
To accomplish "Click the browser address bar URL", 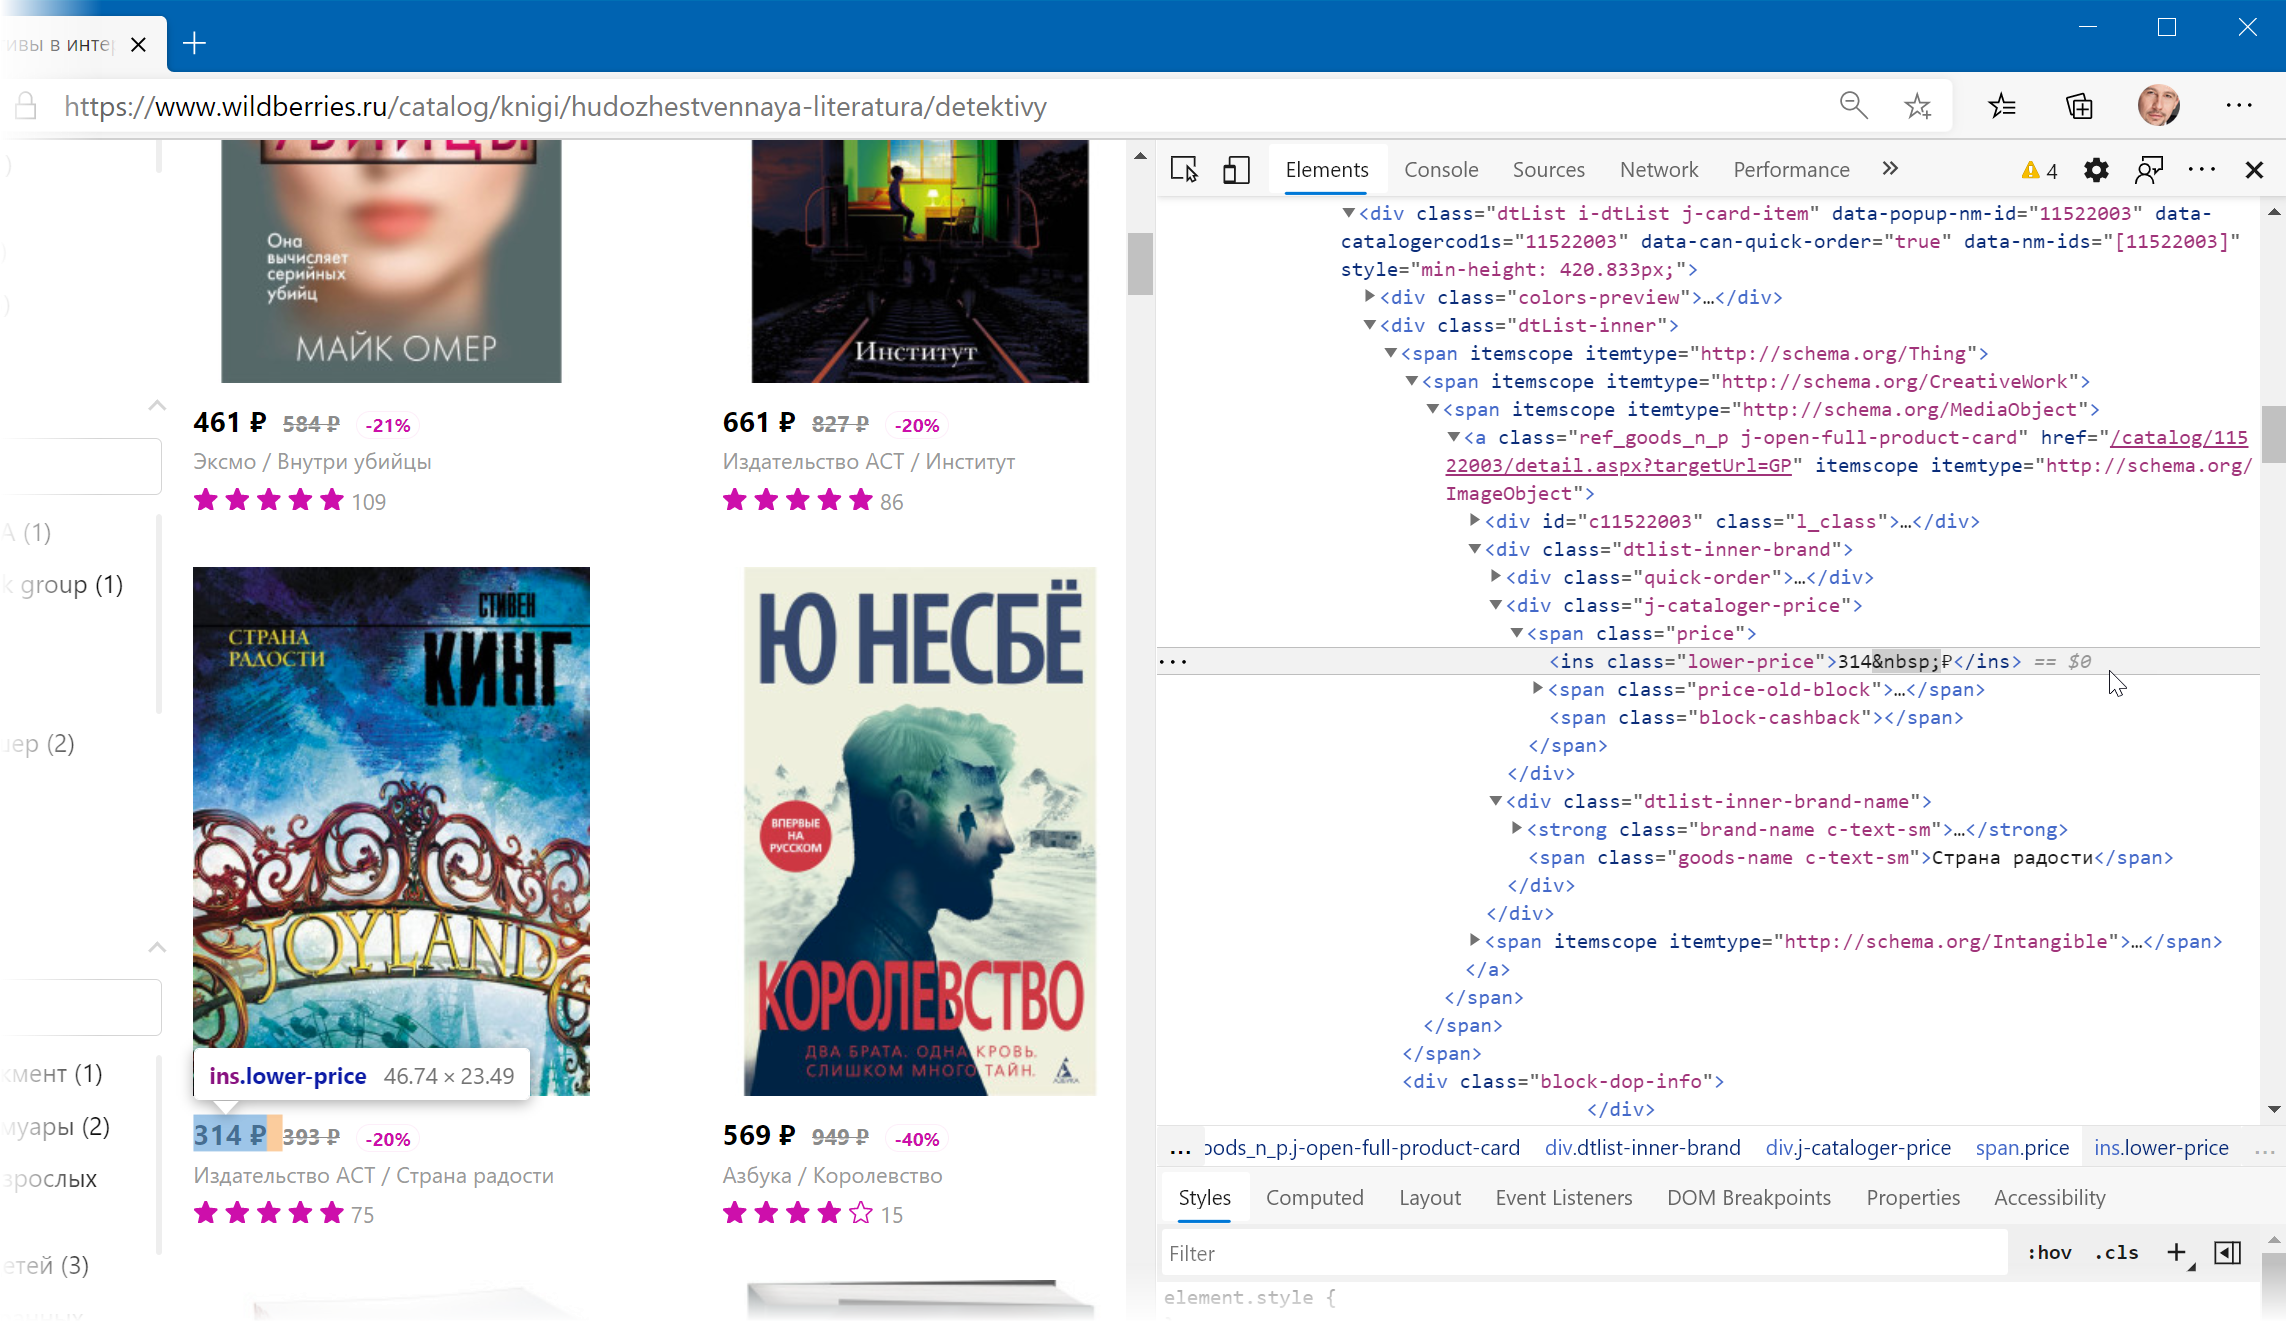I will pyautogui.click(x=555, y=105).
